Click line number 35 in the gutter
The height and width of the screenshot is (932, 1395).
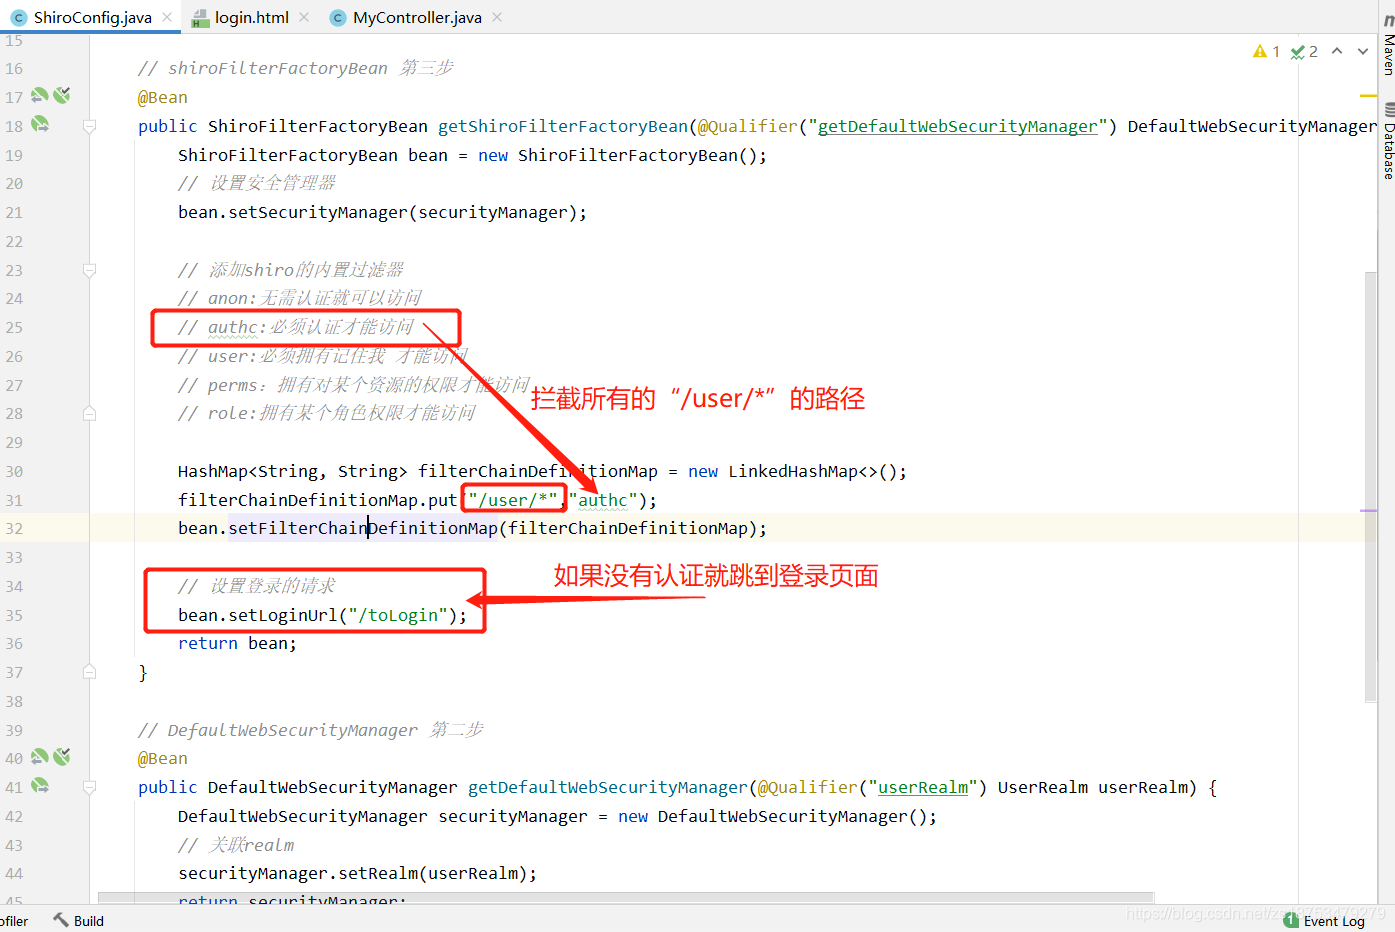click(x=14, y=615)
